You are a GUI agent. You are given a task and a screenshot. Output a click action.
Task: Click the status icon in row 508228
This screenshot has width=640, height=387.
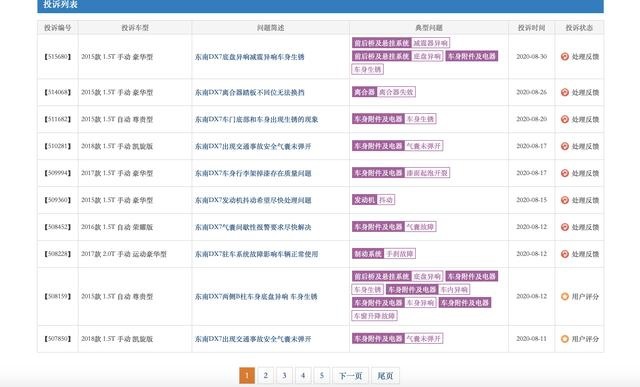[565, 254]
